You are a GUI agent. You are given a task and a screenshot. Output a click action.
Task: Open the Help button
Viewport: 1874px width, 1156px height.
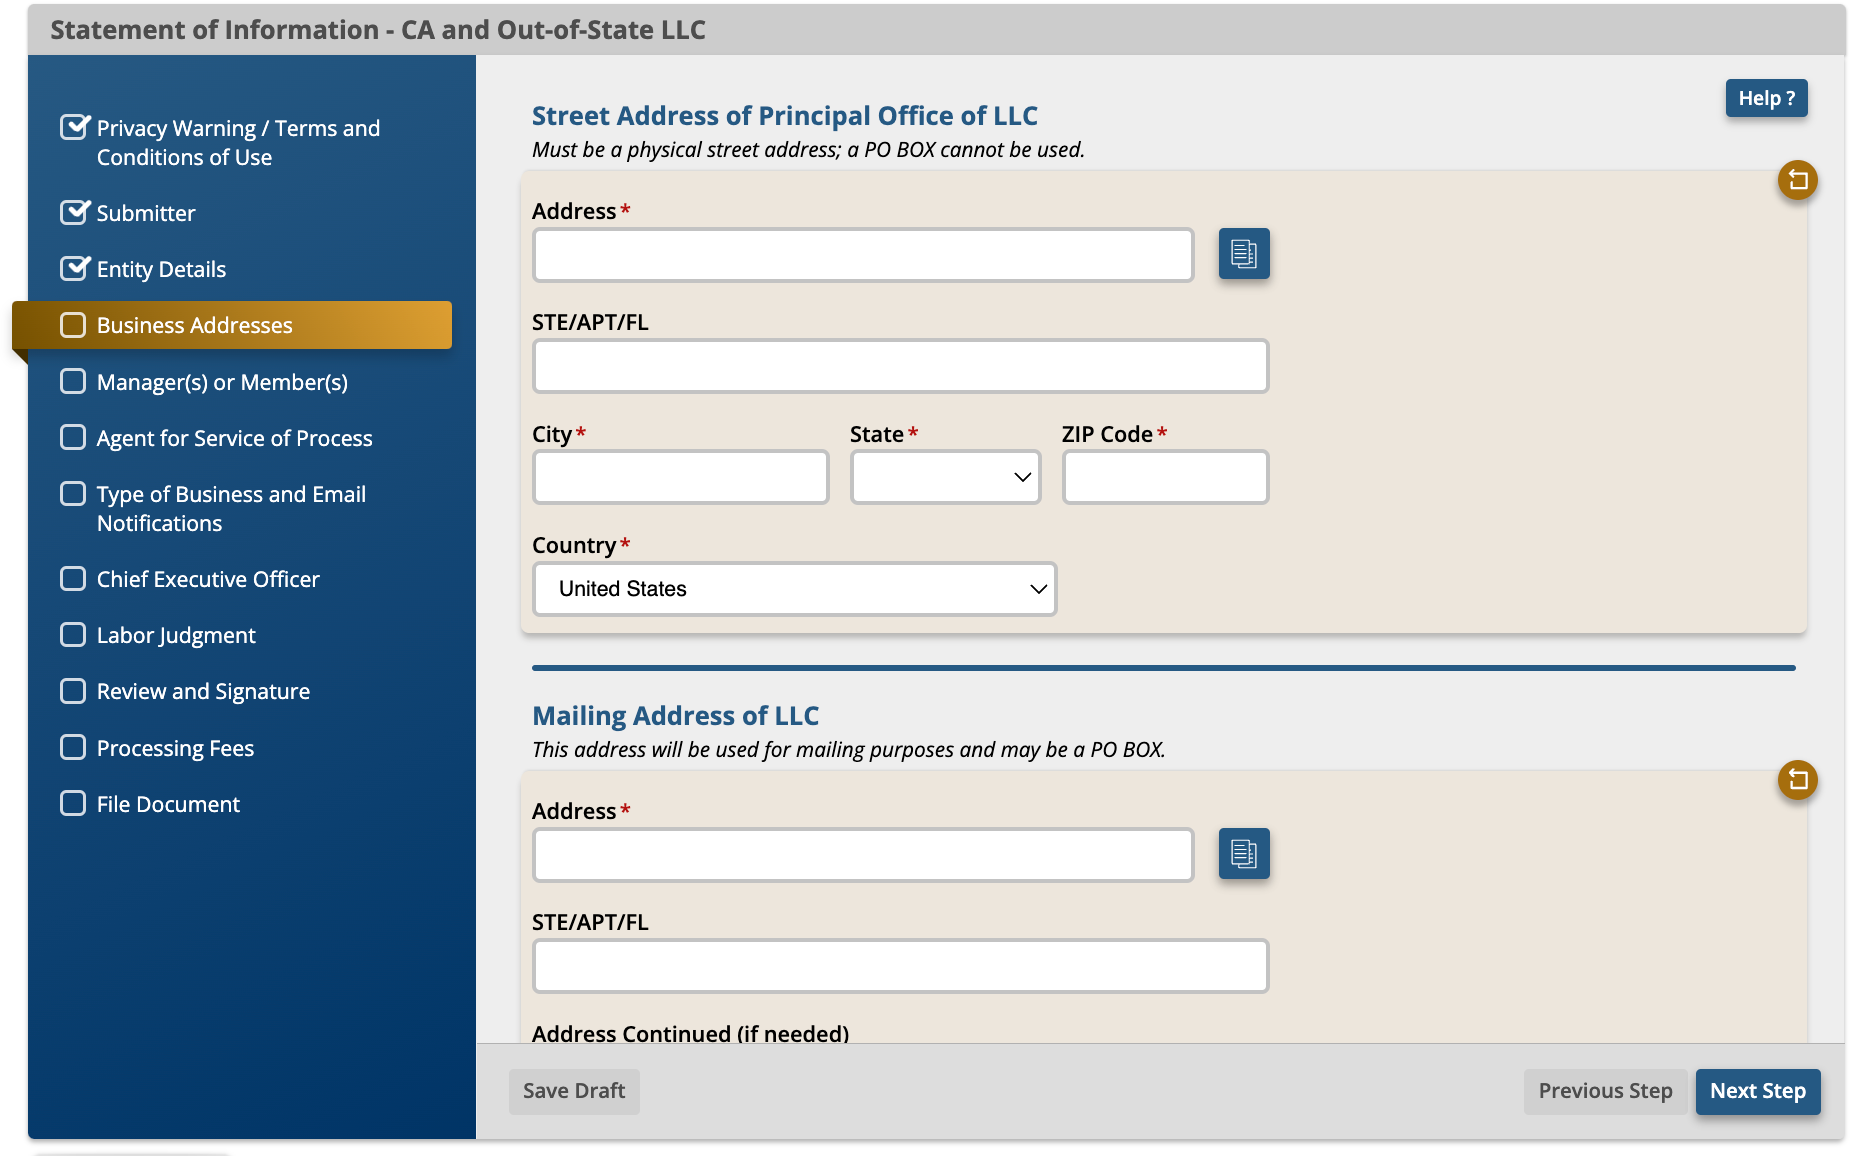1766,98
